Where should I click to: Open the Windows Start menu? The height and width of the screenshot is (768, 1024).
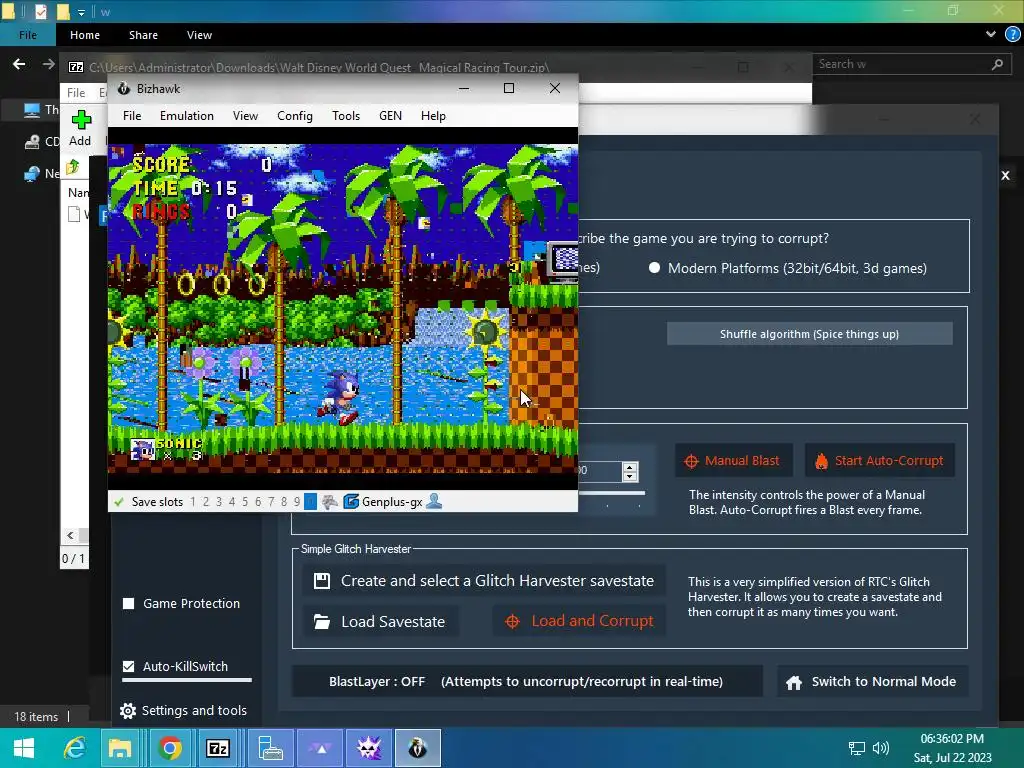24,748
